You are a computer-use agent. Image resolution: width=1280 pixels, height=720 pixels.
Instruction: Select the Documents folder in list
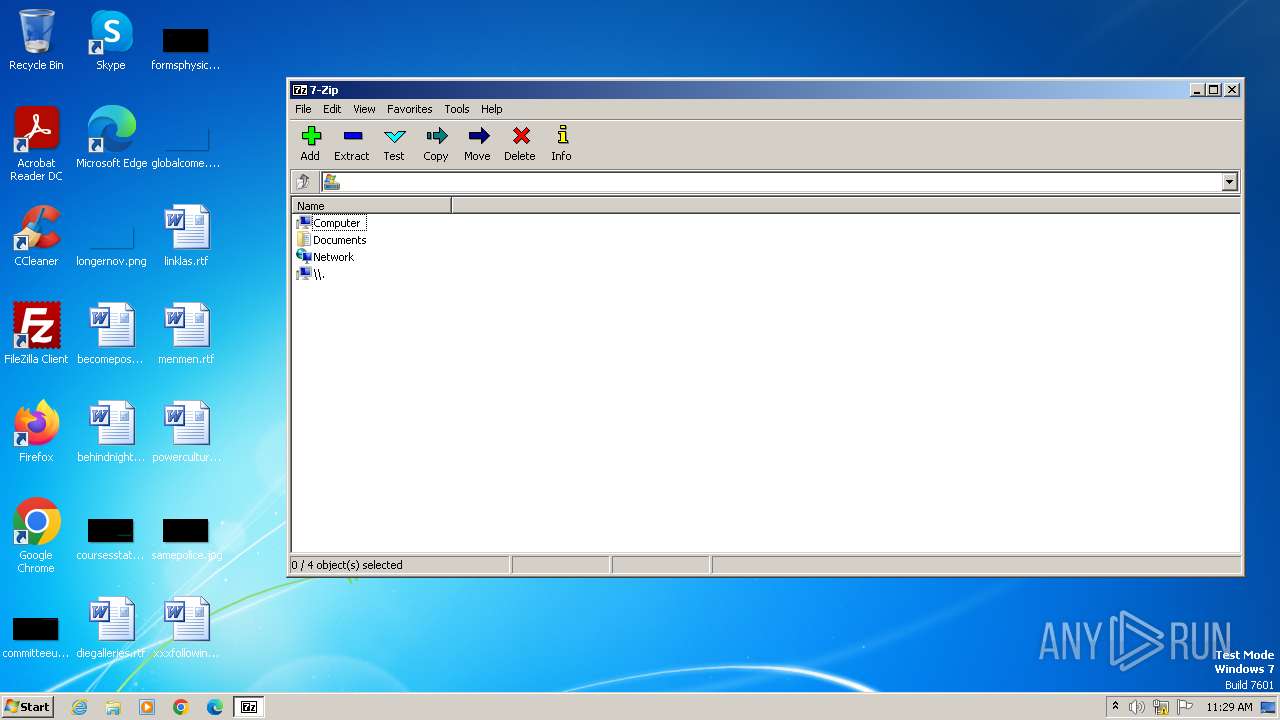(x=332, y=240)
